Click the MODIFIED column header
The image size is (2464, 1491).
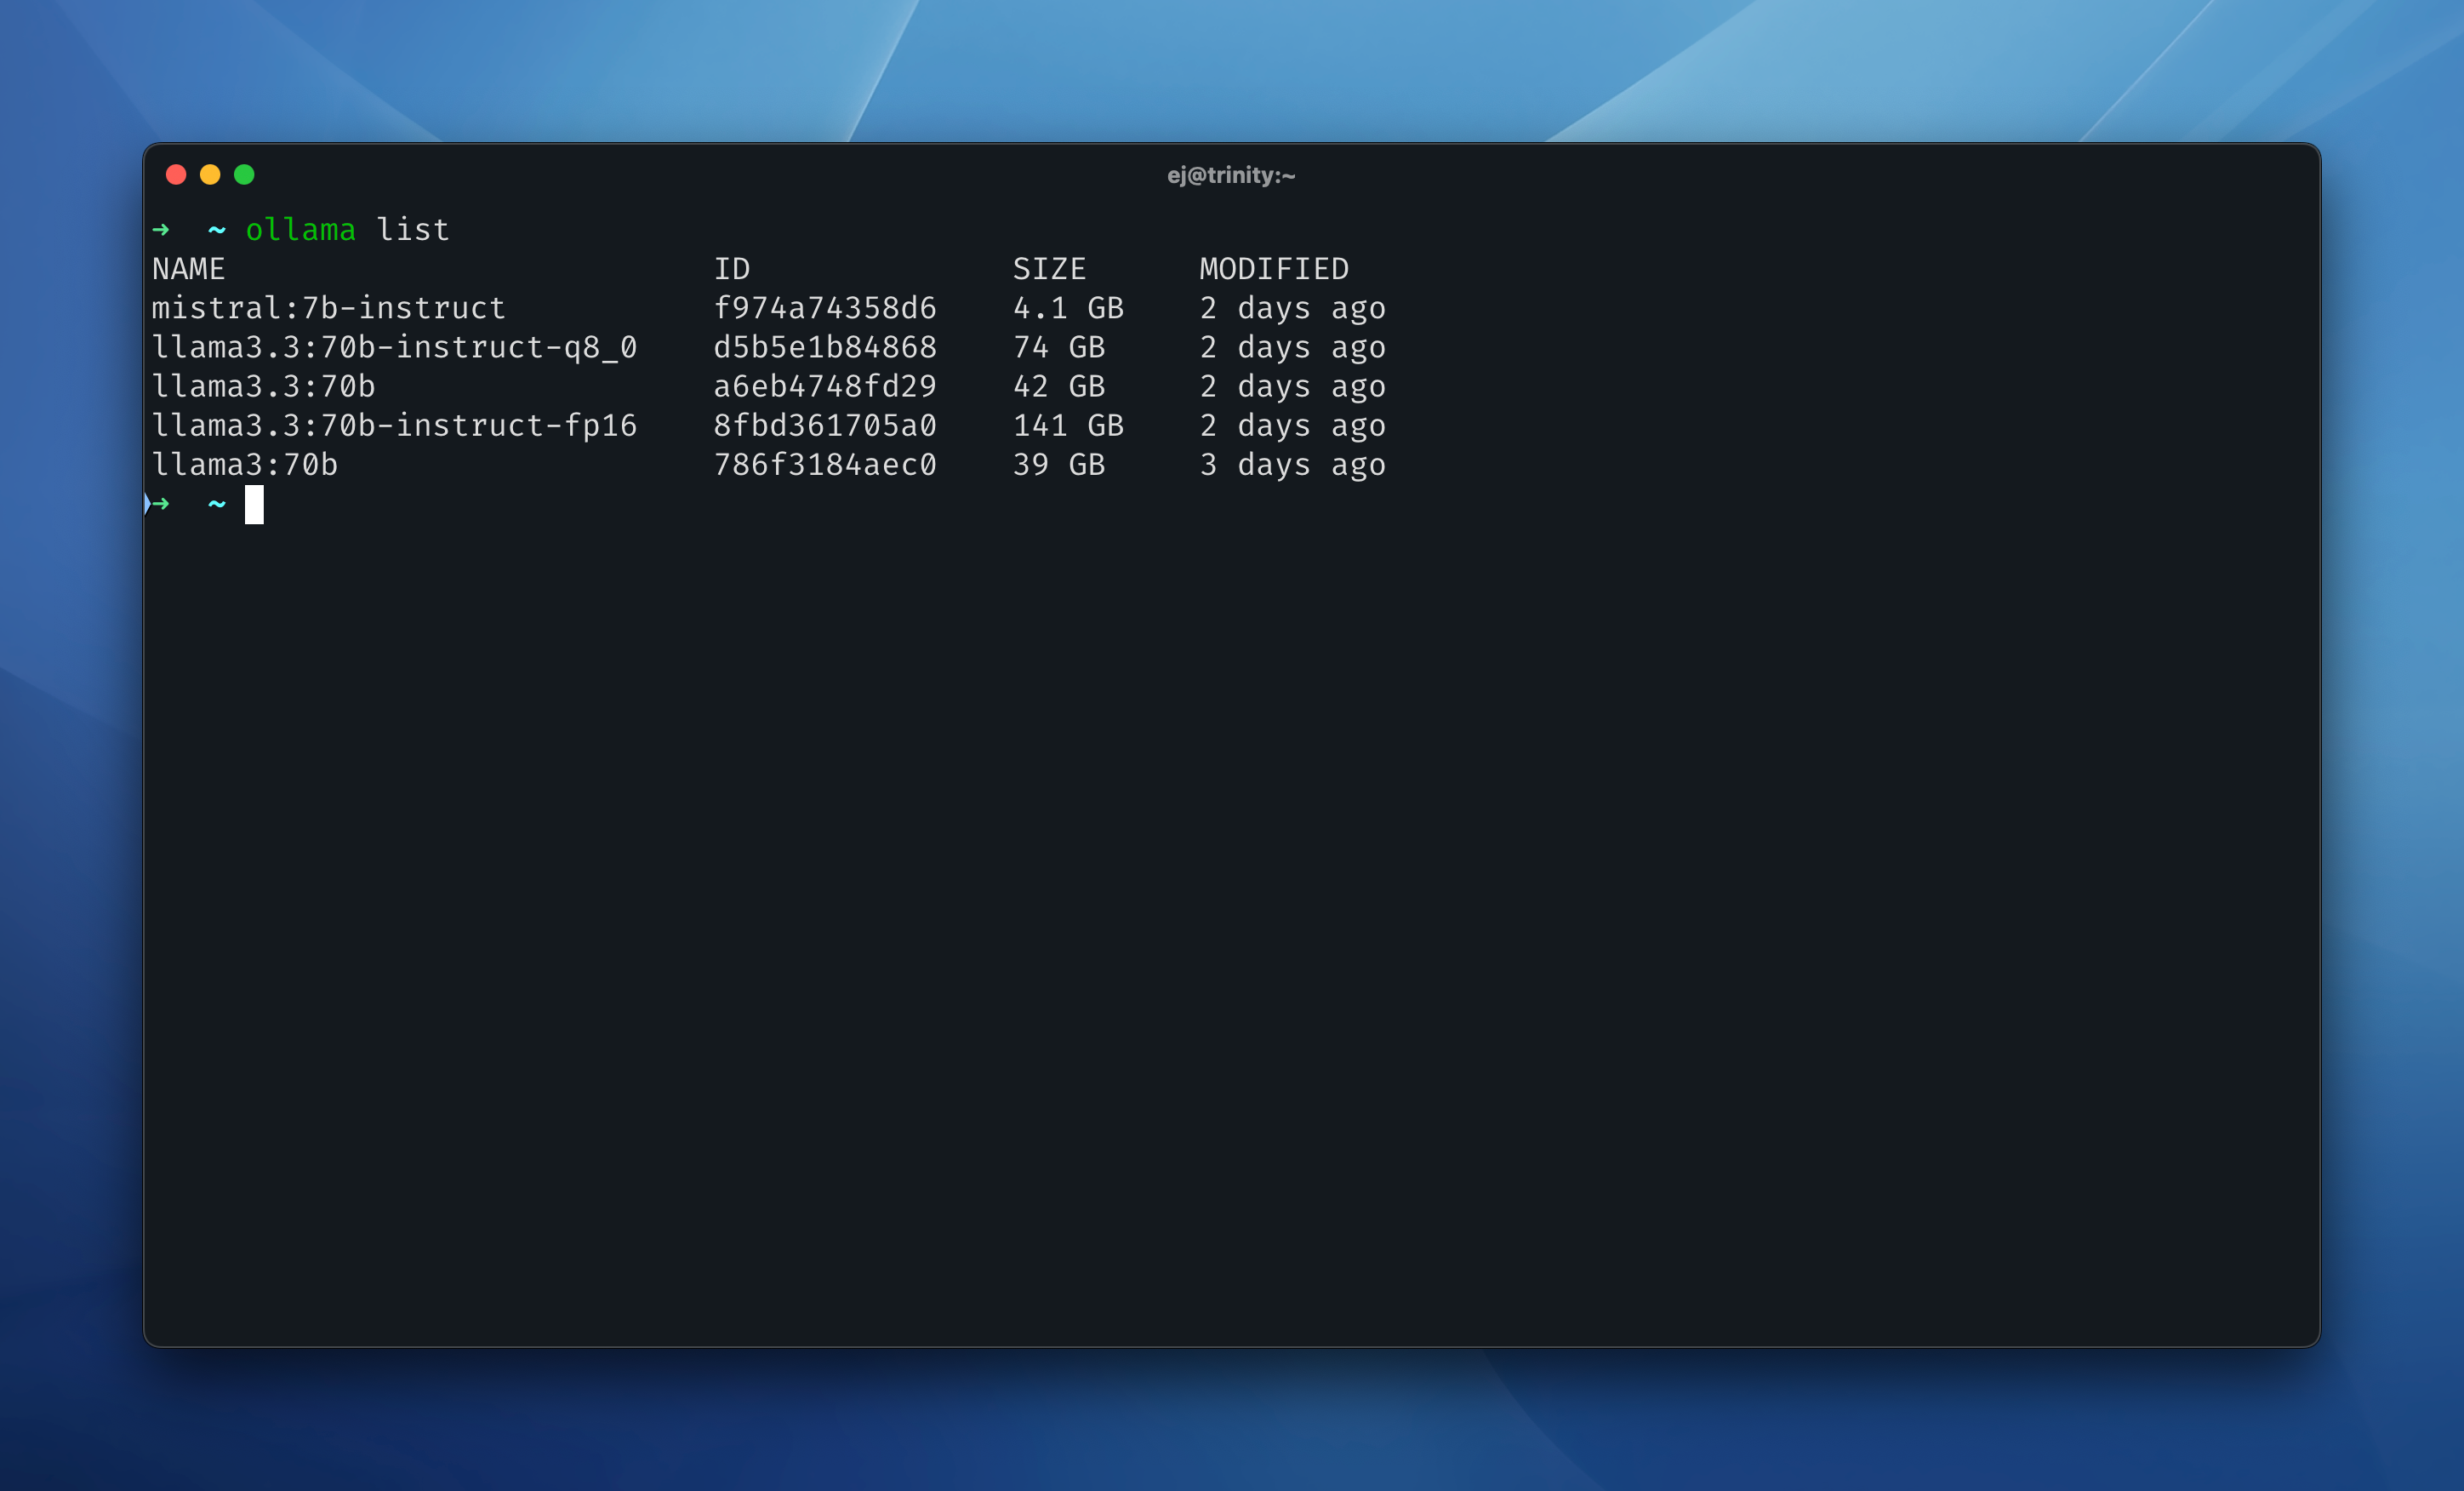[x=1274, y=269]
